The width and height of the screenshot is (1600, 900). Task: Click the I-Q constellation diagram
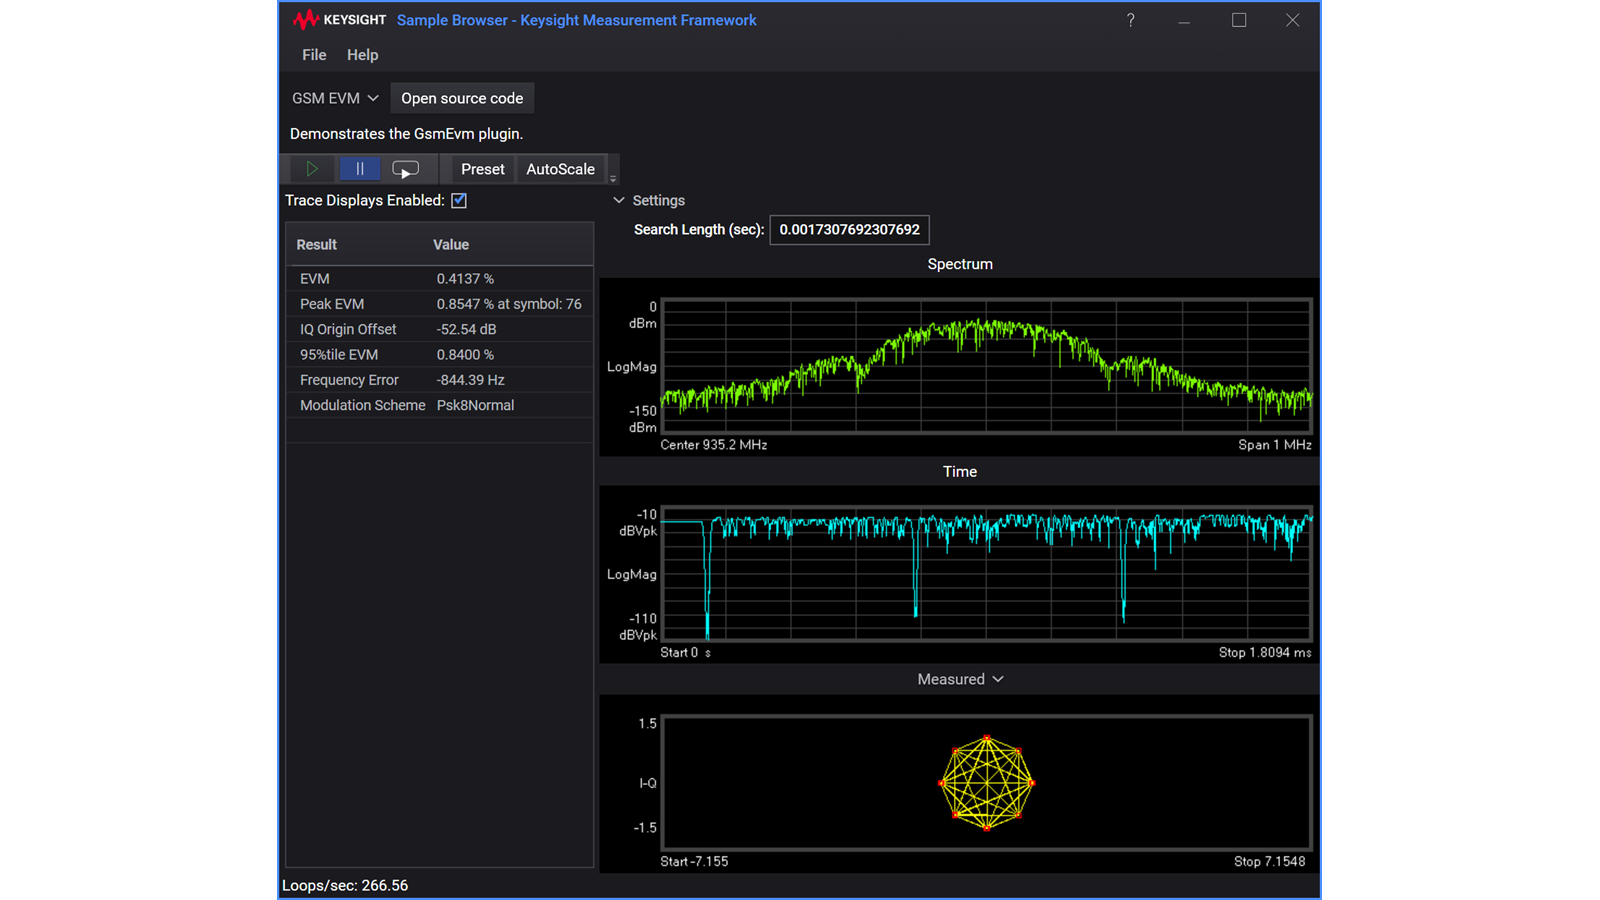(x=986, y=783)
